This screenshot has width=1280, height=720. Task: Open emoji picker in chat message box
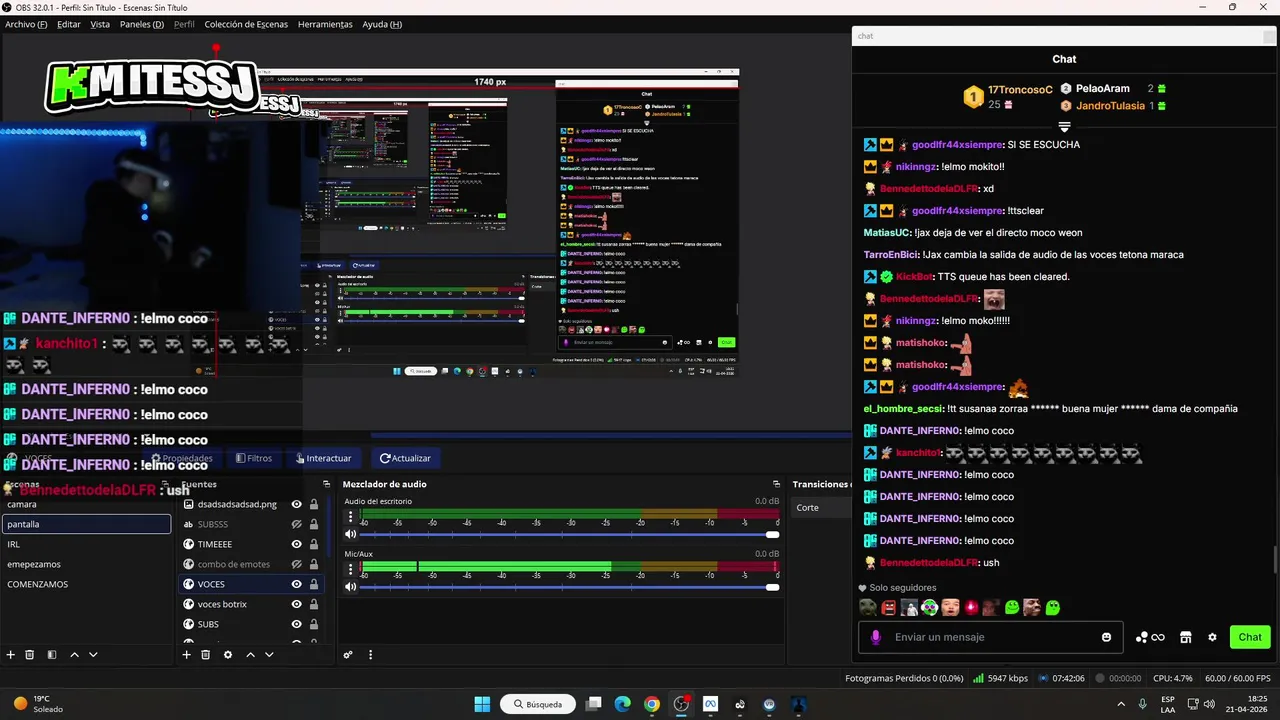tap(1106, 637)
